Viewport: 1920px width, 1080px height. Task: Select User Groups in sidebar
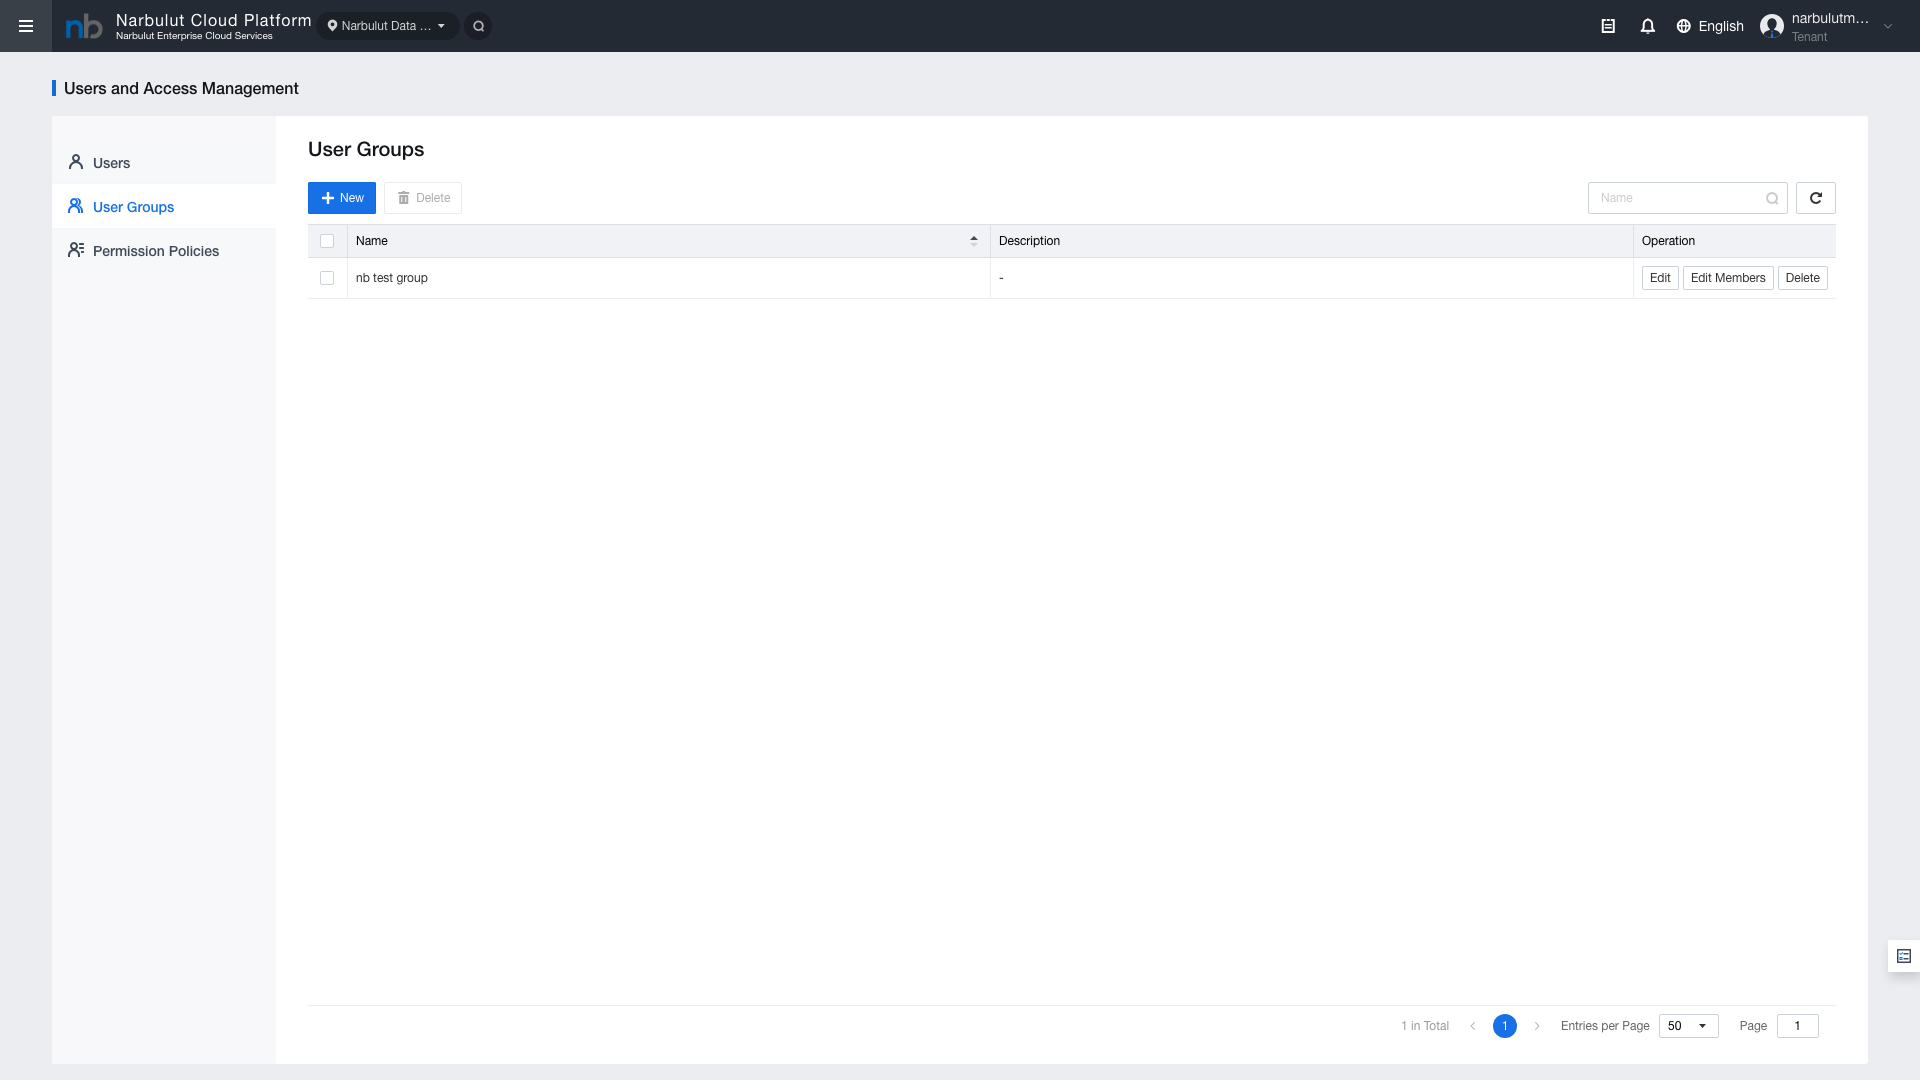[x=164, y=207]
